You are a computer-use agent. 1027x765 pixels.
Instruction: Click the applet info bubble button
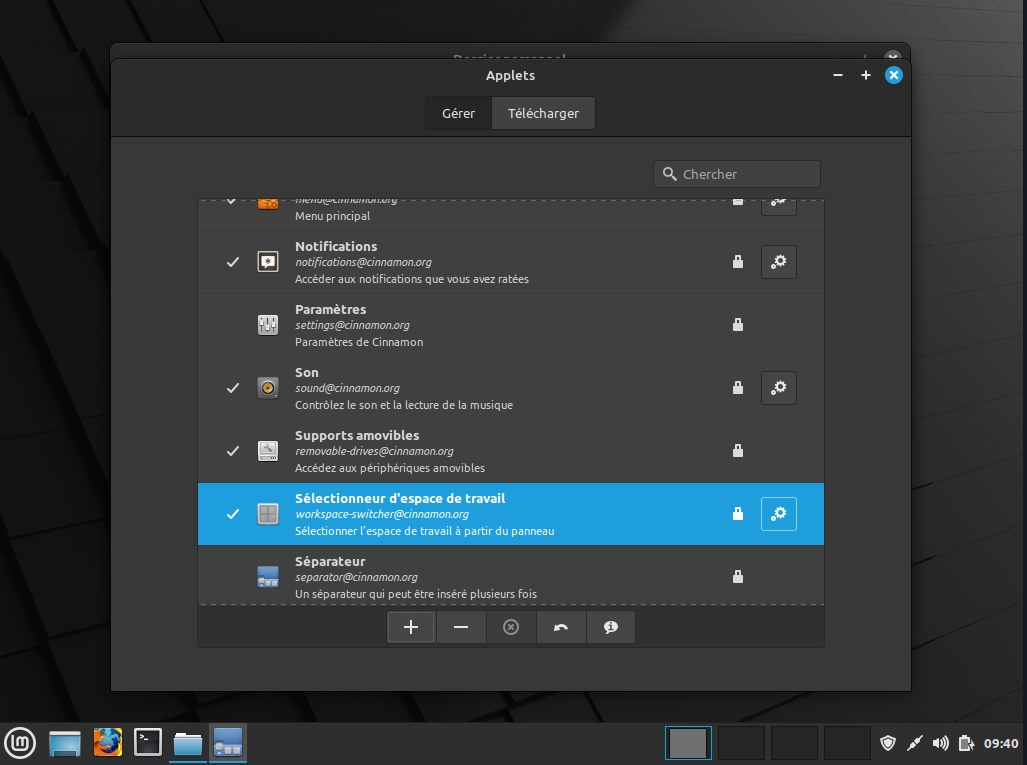tap(610, 627)
